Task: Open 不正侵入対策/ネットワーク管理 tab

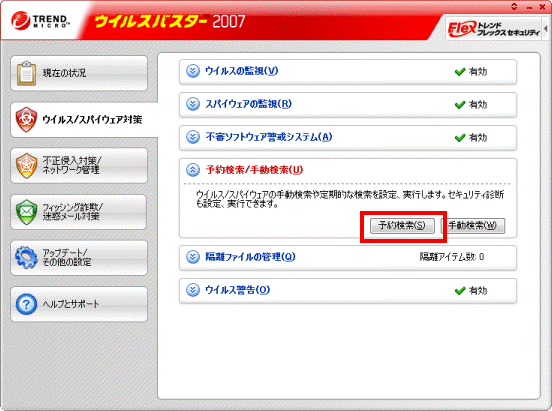Action: click(79, 166)
